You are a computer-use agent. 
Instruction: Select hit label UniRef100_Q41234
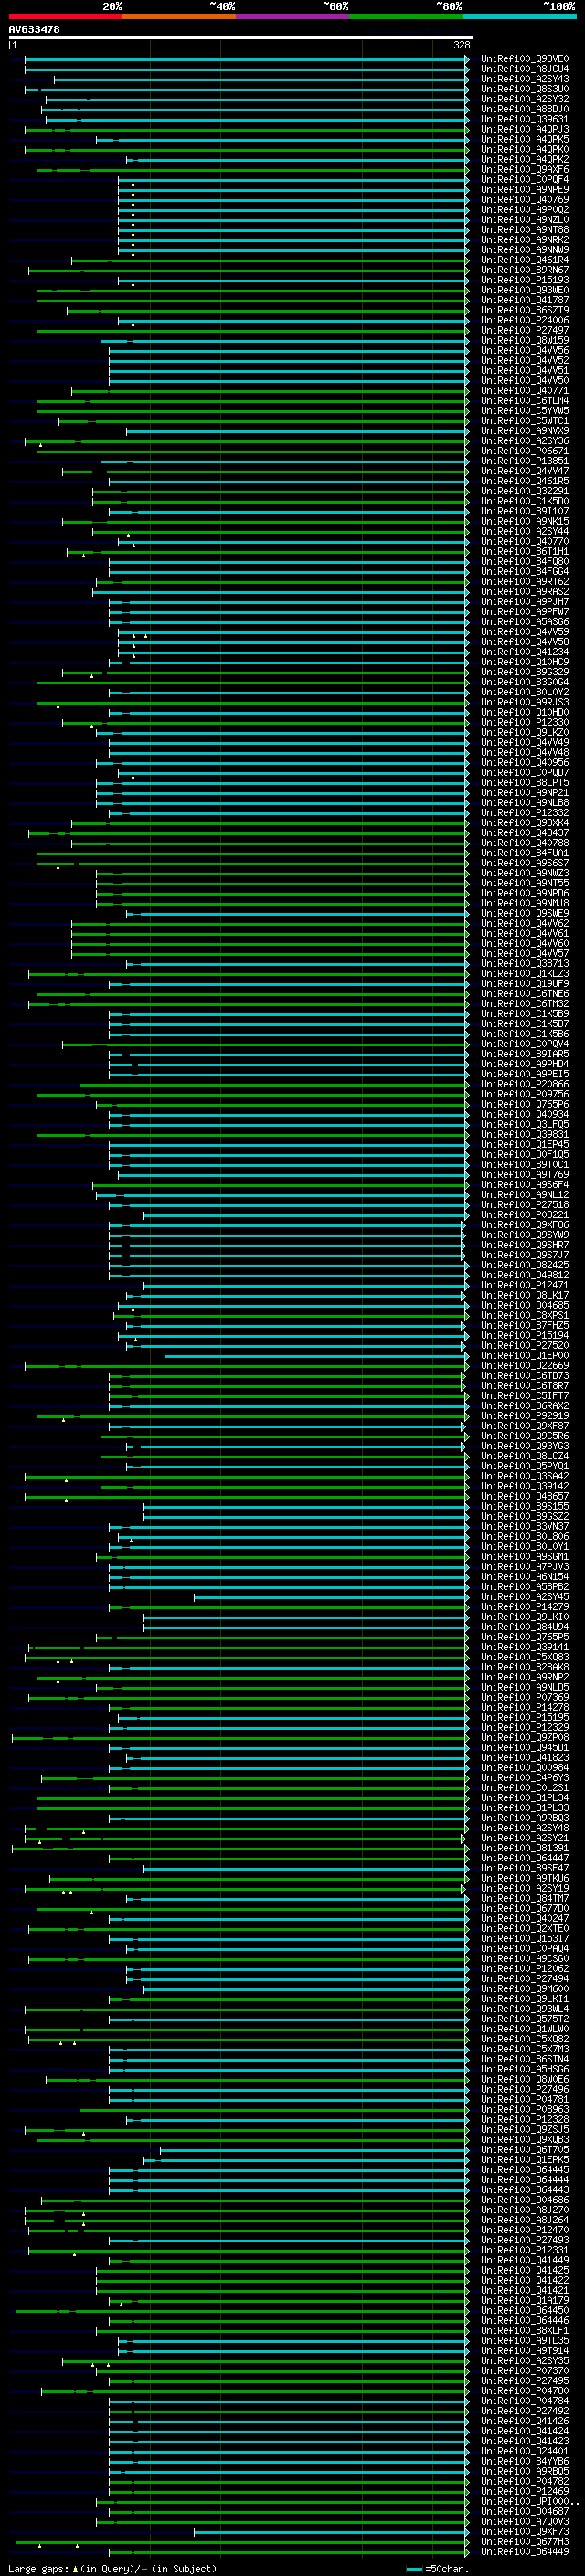pos(525,652)
